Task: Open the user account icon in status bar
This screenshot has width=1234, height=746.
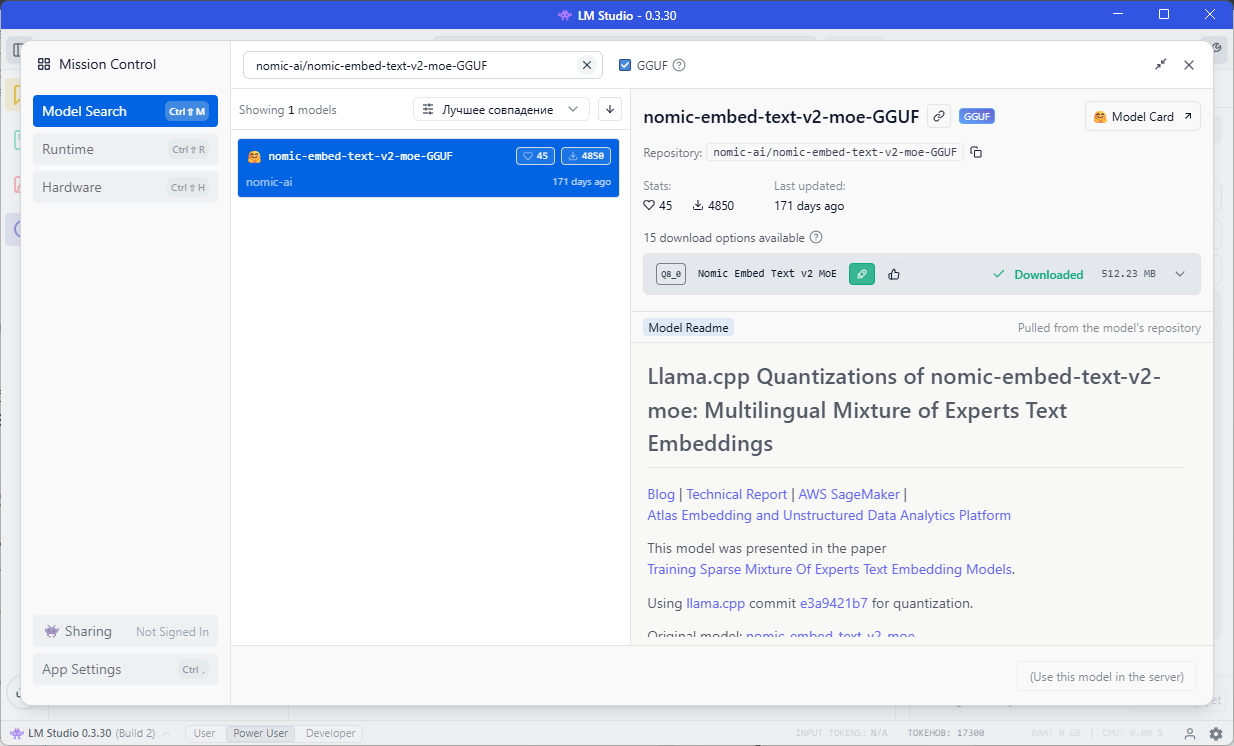Action: [1190, 733]
